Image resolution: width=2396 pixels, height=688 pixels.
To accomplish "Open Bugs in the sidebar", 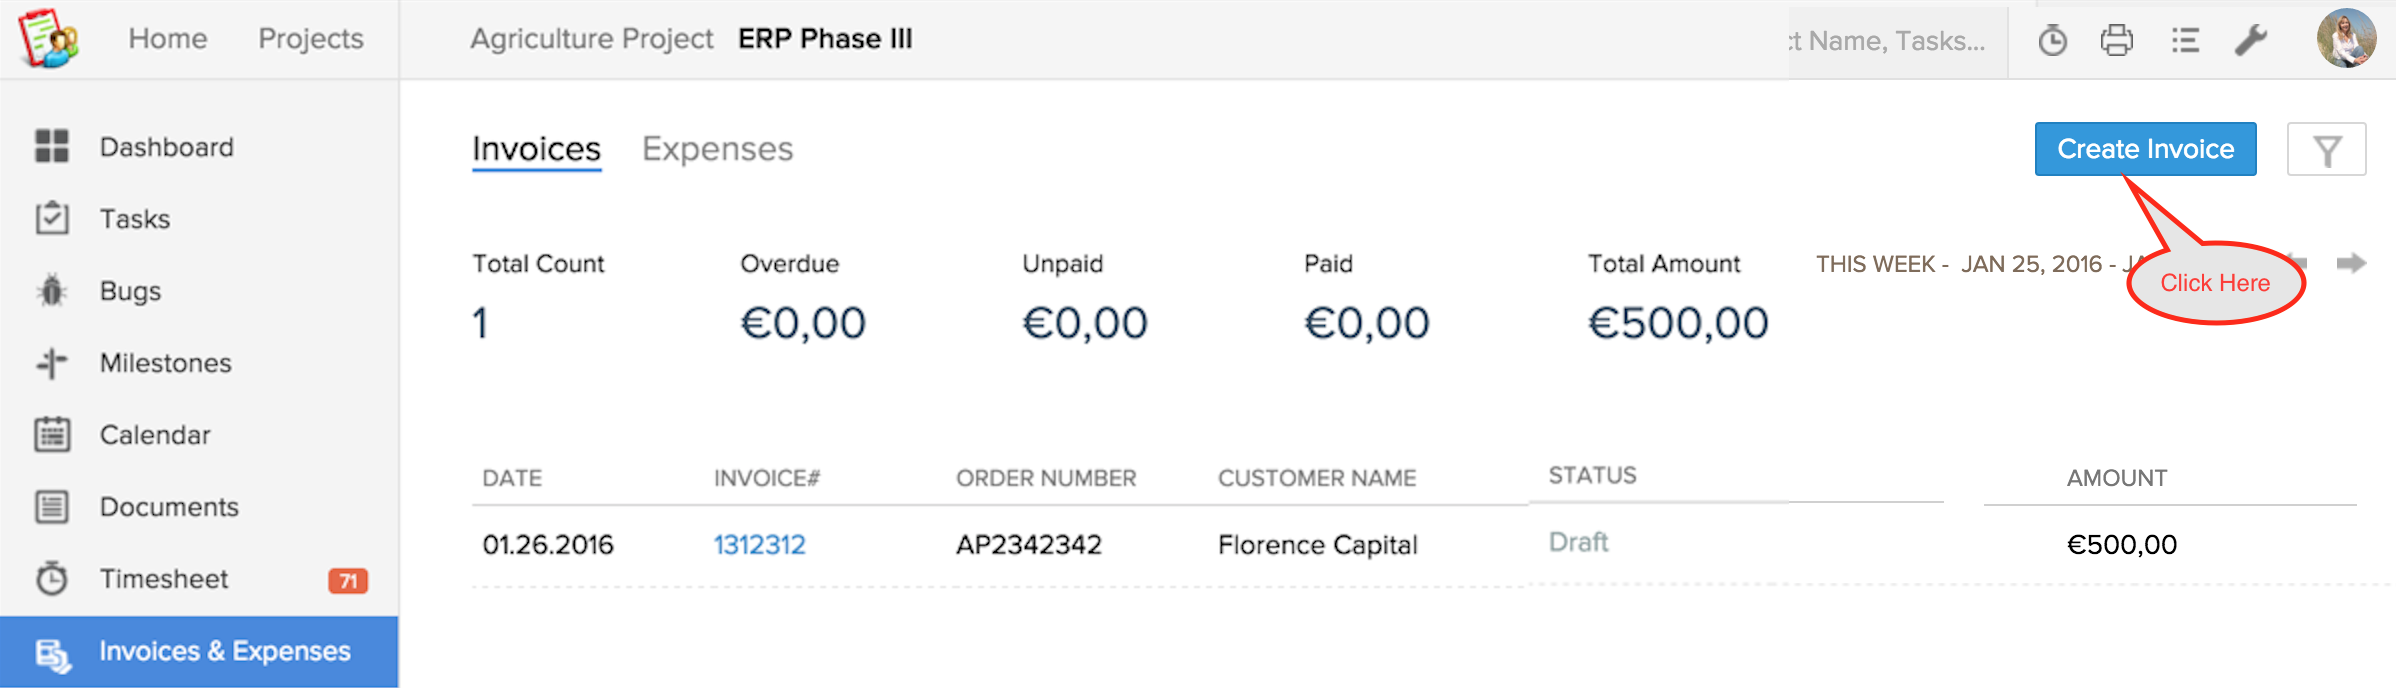I will [x=130, y=291].
